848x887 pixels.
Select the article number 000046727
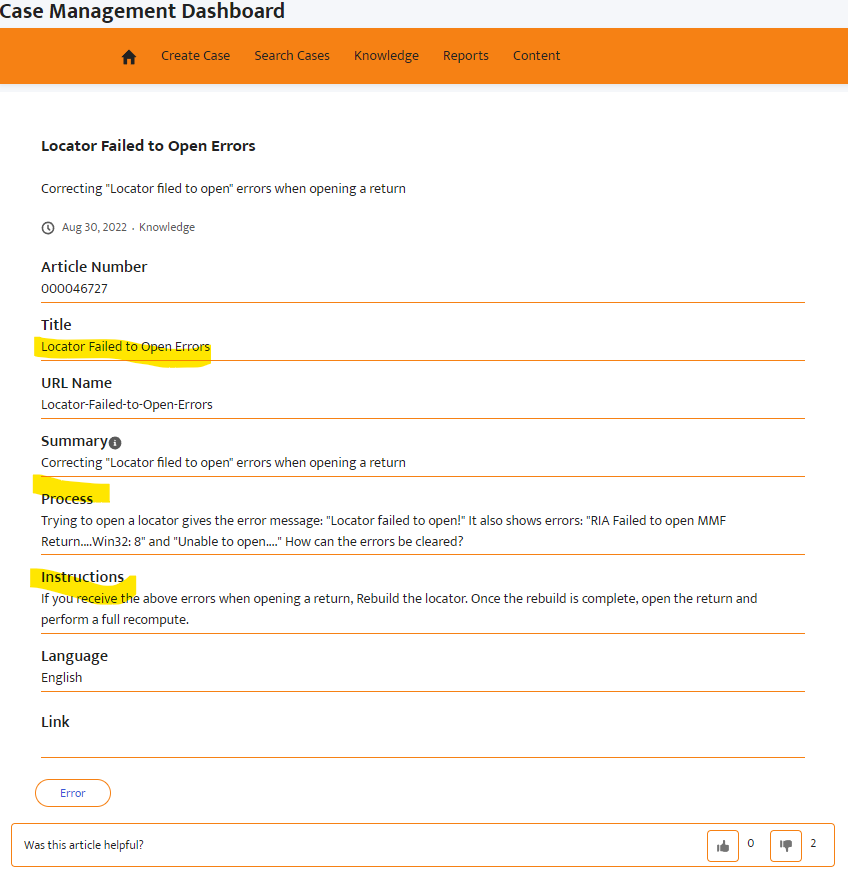(x=74, y=289)
